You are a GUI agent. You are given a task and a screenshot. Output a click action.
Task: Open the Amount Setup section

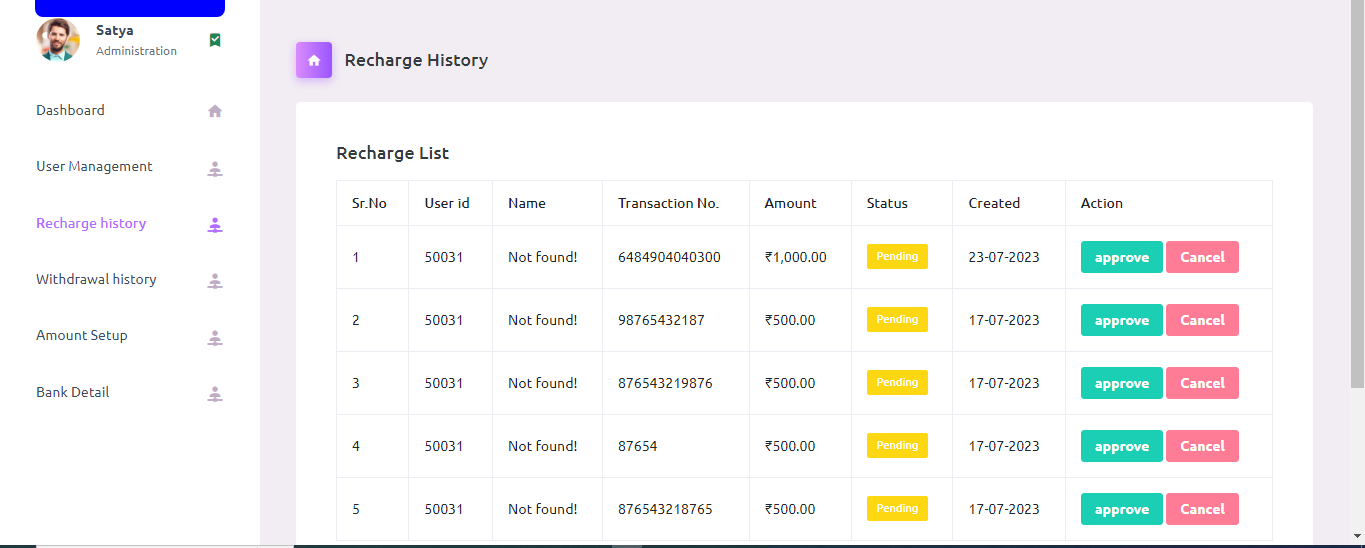click(82, 335)
